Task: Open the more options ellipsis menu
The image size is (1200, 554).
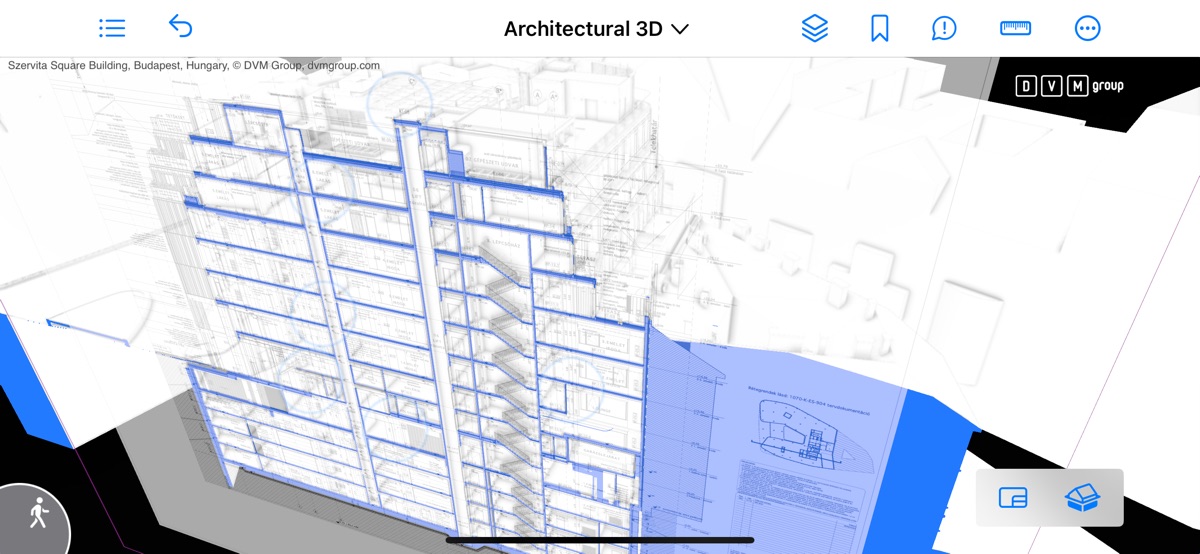Action: pyautogui.click(x=1087, y=28)
